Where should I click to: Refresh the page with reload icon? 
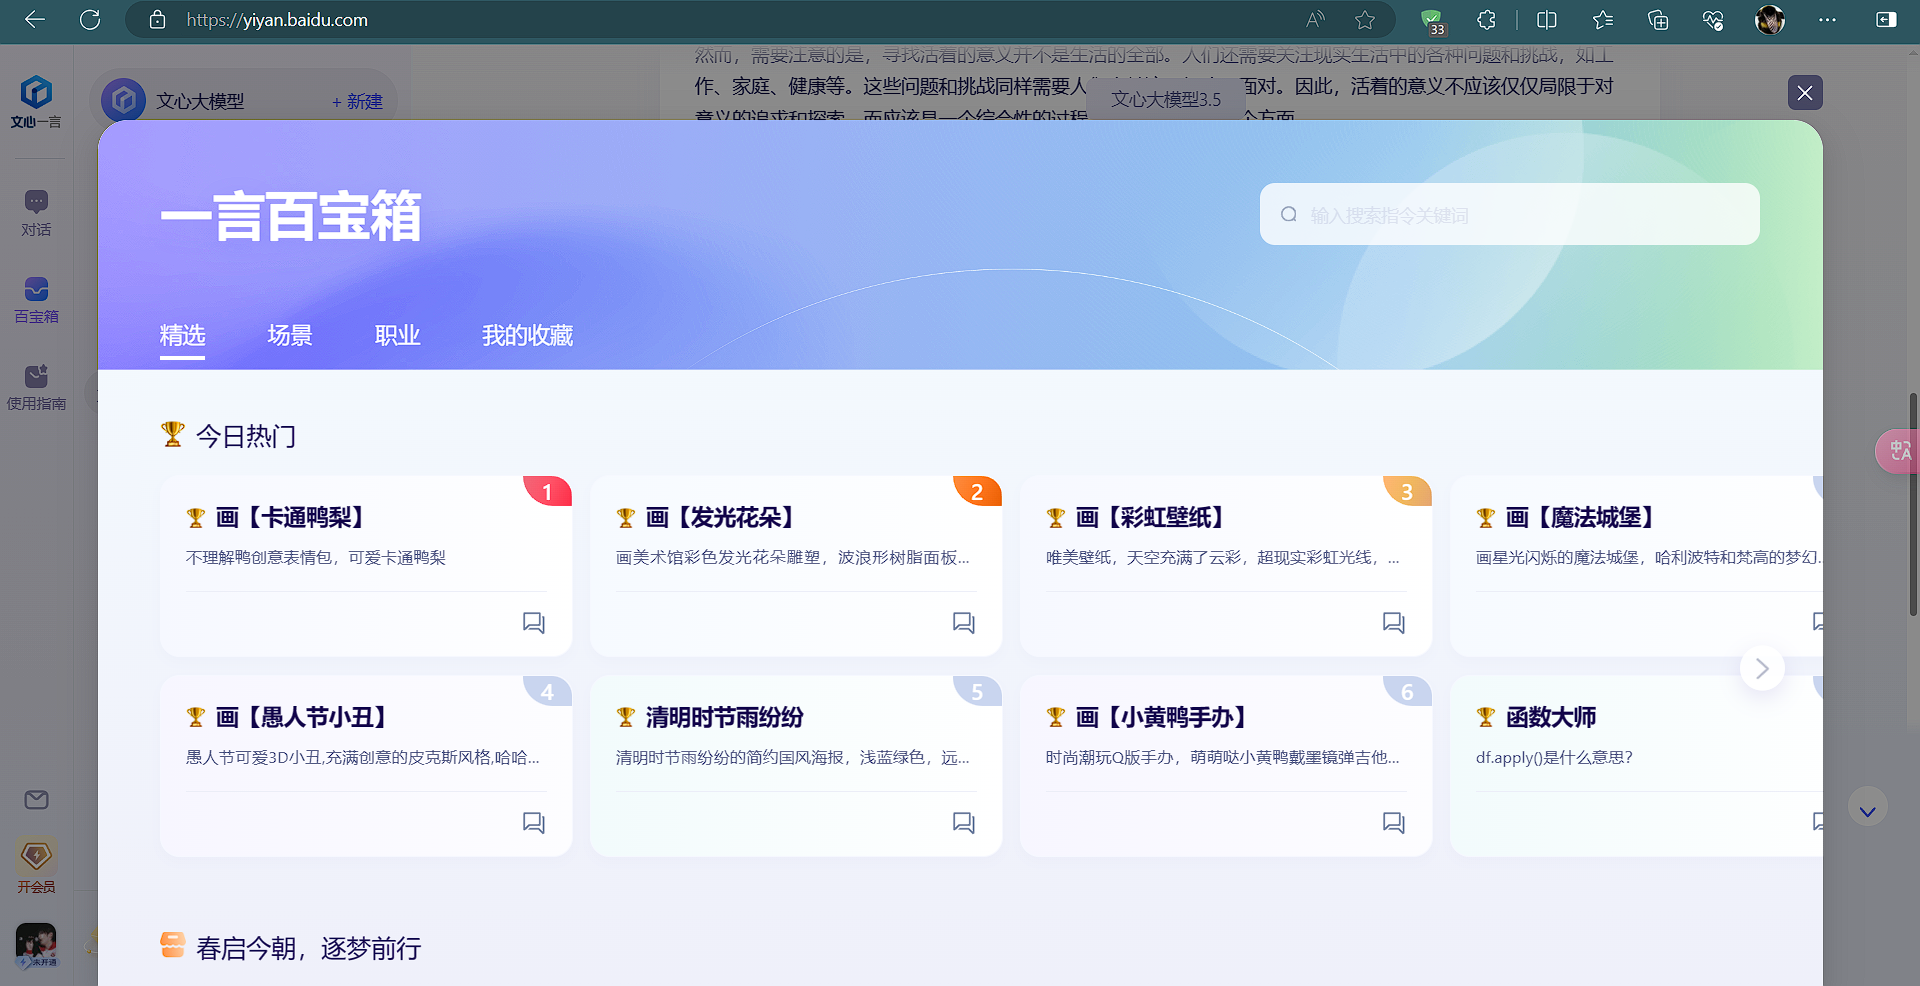coord(90,20)
